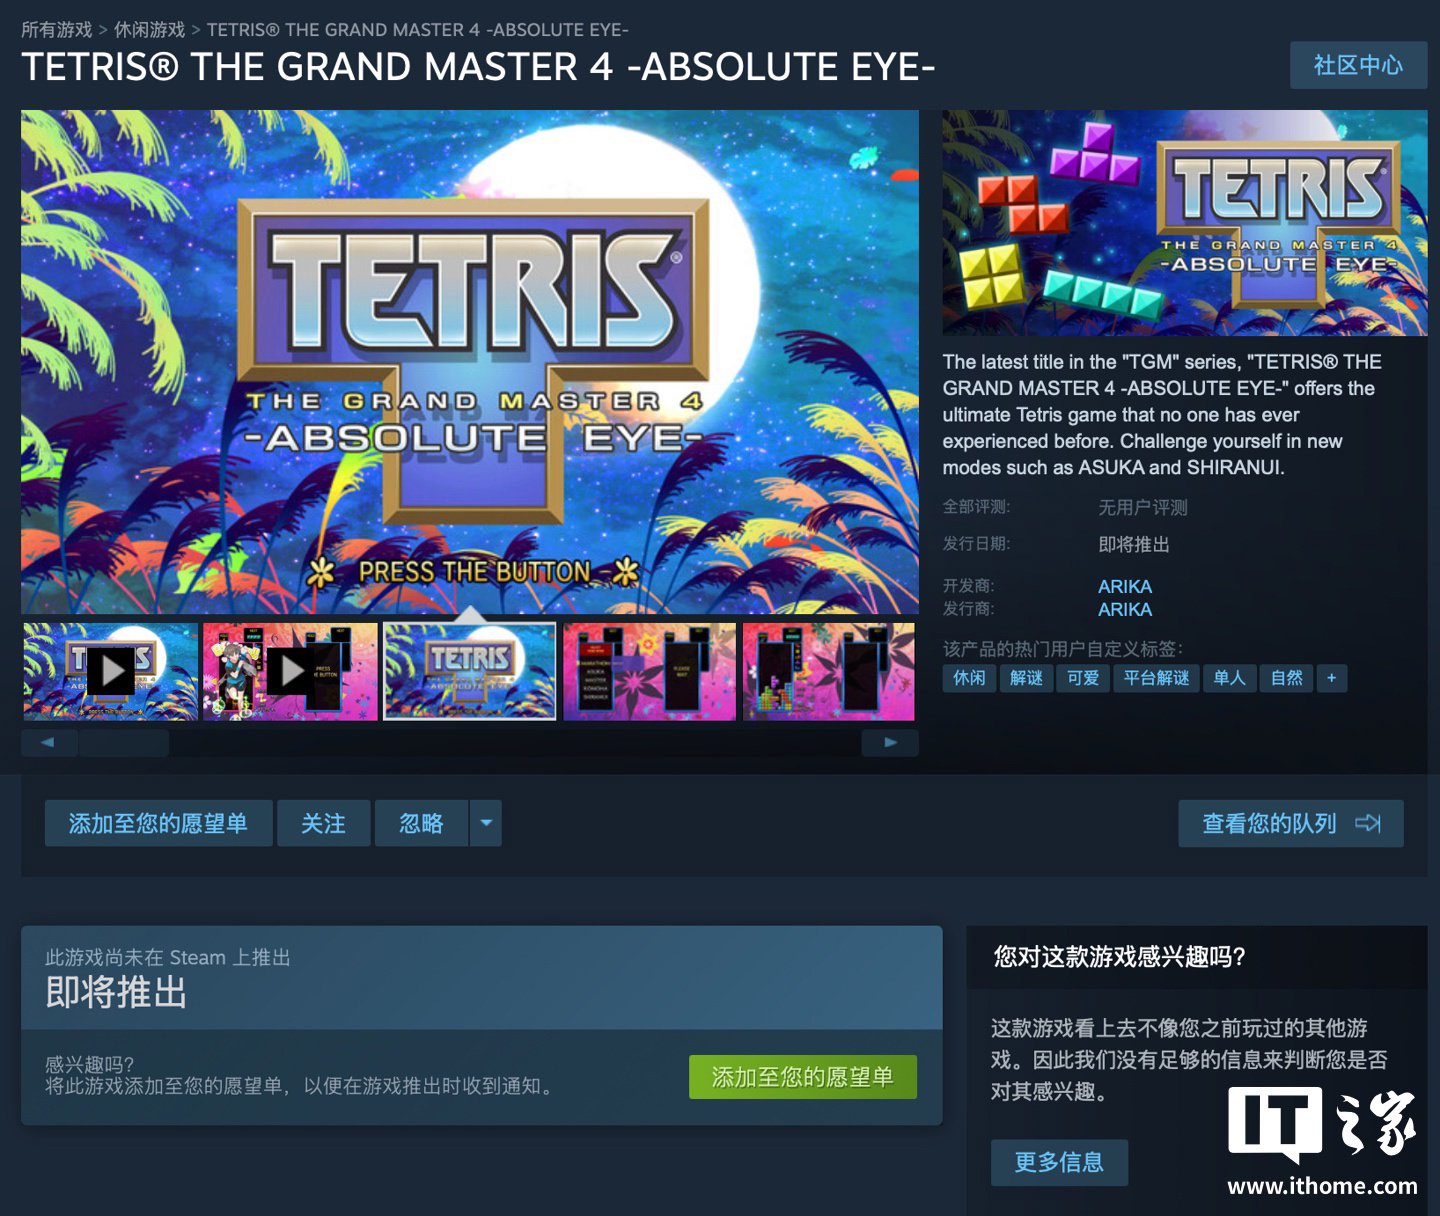1440x1216 pixels.
Task: Play the first trailer video thumbnail
Action: (110, 671)
